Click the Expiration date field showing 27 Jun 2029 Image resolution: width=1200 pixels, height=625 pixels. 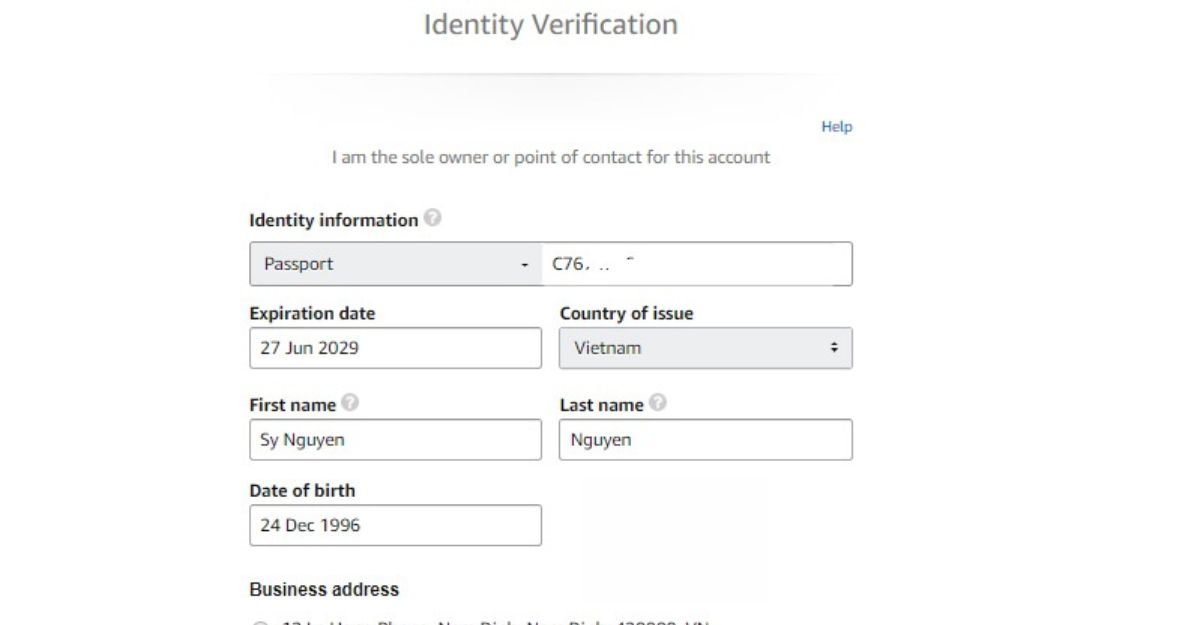tap(395, 348)
